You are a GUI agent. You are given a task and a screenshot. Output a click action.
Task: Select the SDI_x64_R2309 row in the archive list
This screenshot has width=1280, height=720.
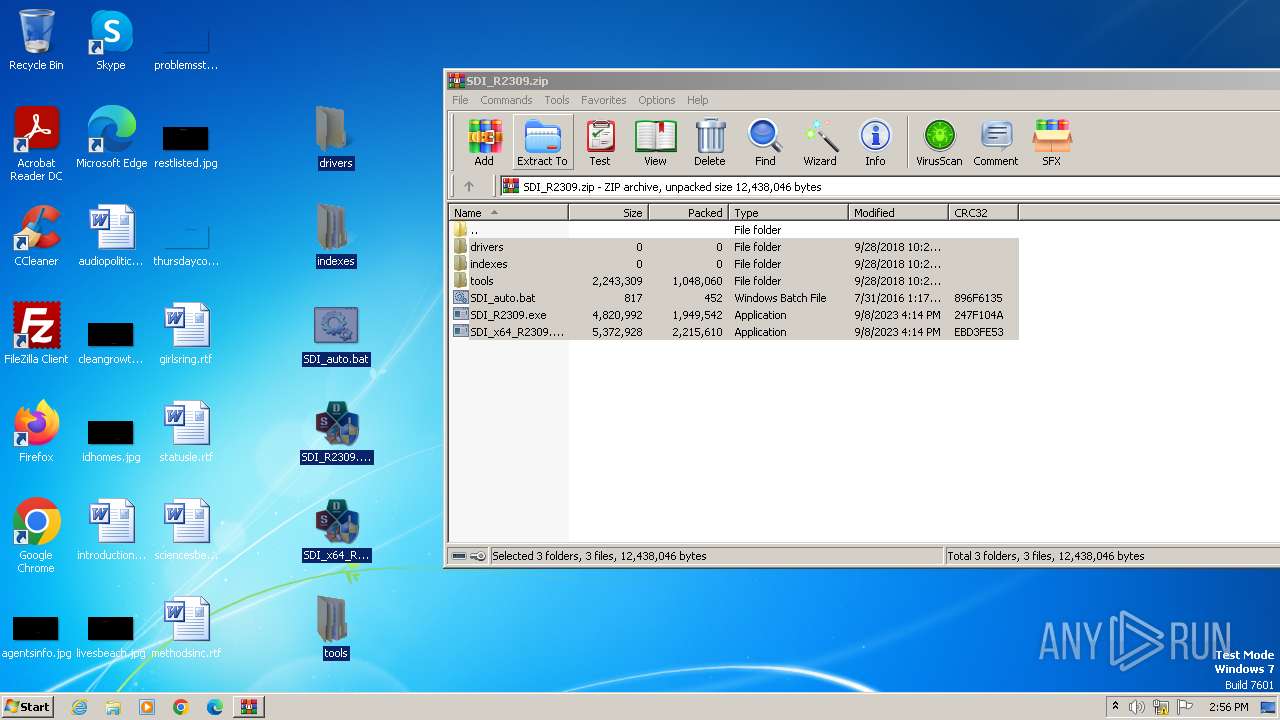[x=734, y=332]
